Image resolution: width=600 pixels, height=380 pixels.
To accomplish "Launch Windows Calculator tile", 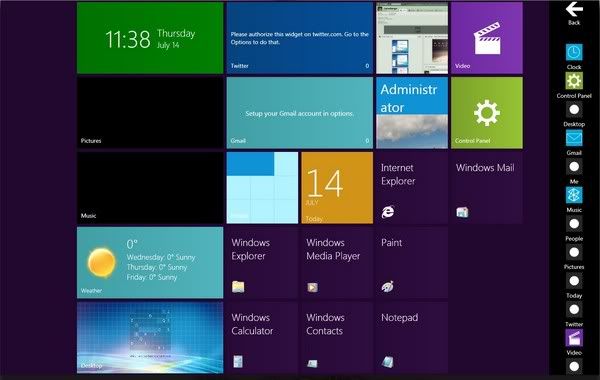I will tap(262, 338).
